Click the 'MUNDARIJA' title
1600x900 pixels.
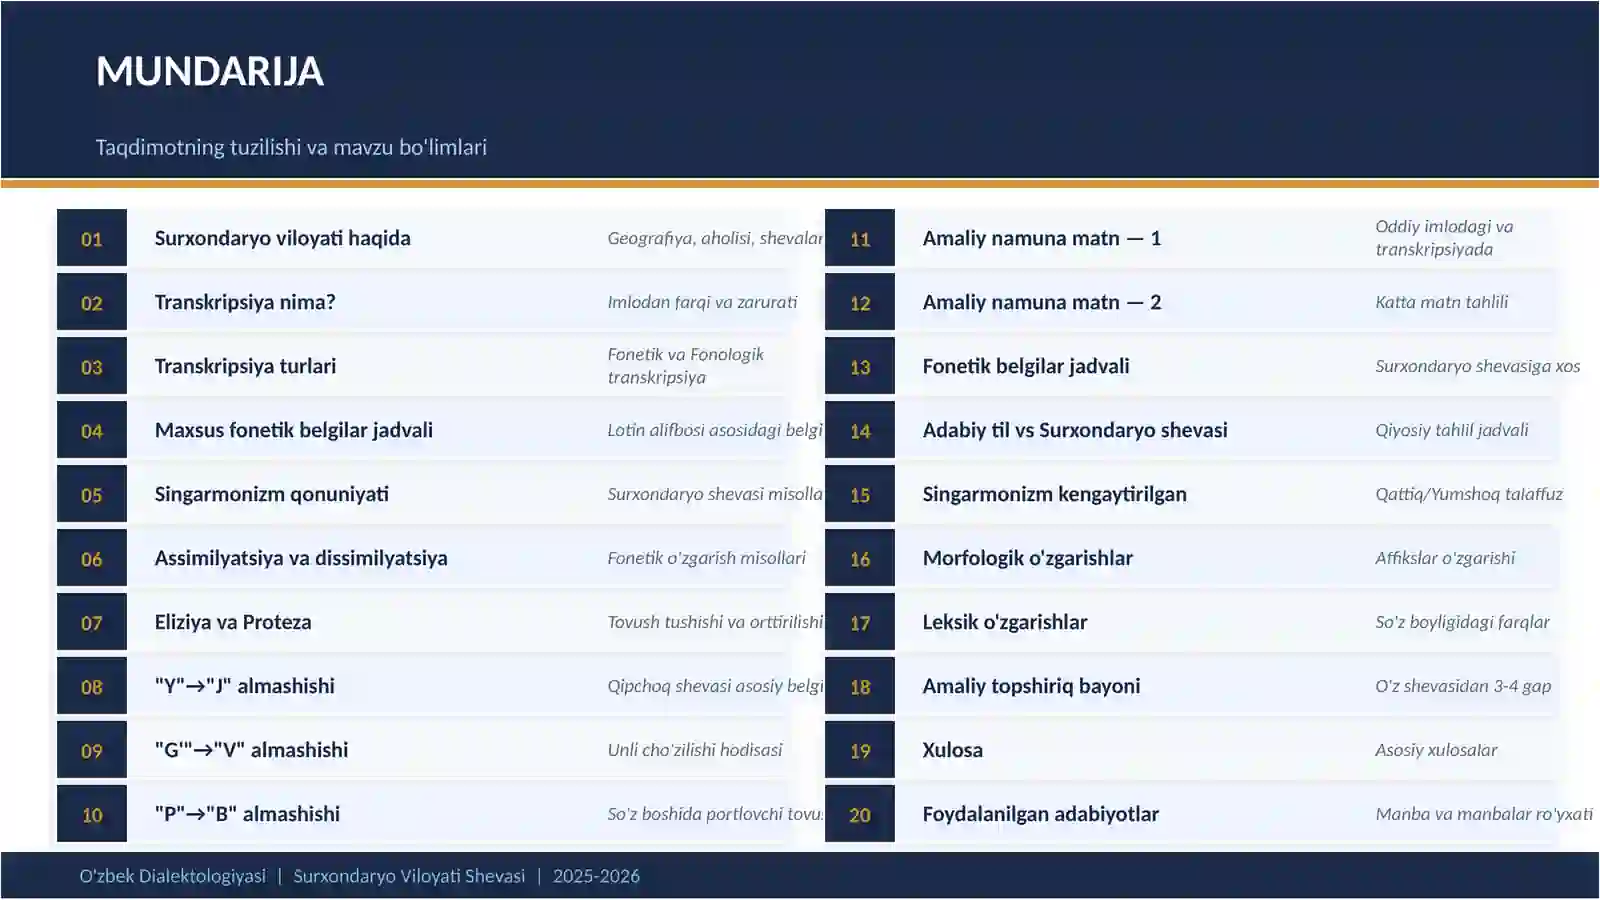click(210, 71)
